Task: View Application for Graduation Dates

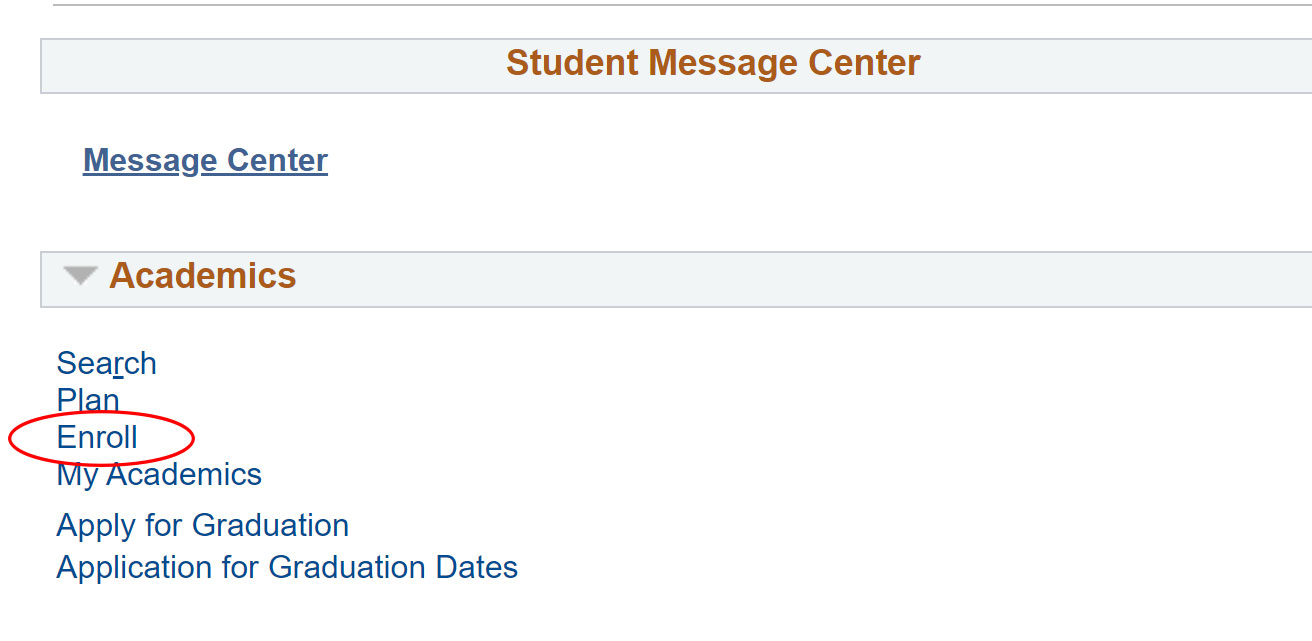Action: click(x=287, y=567)
